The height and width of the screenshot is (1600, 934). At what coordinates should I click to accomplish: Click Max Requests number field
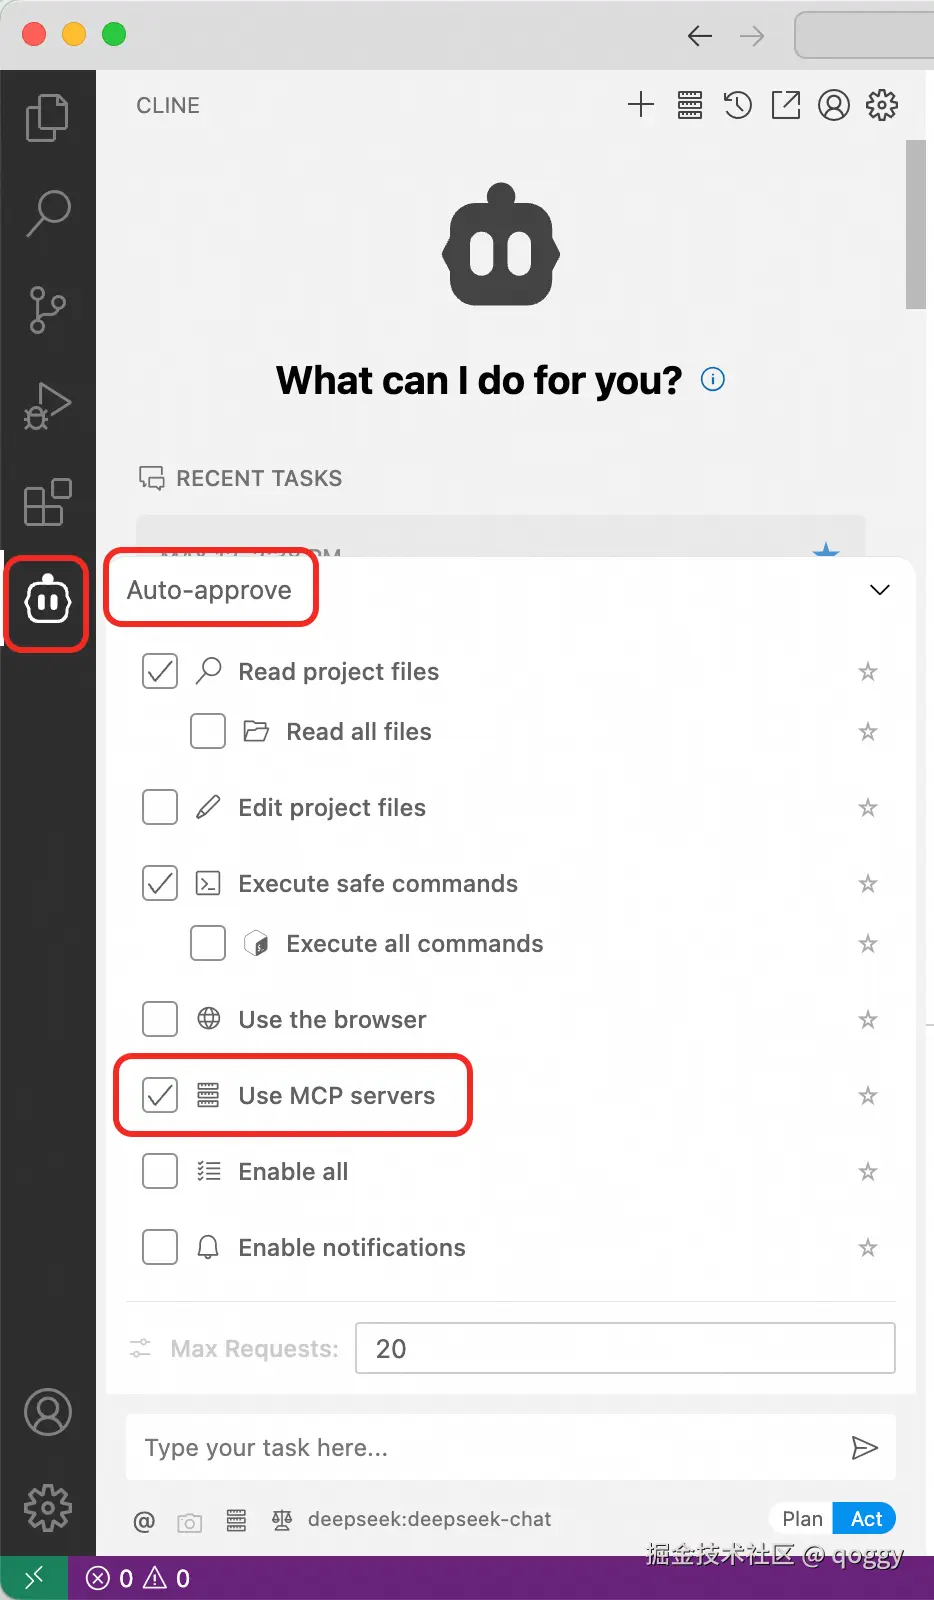point(625,1348)
